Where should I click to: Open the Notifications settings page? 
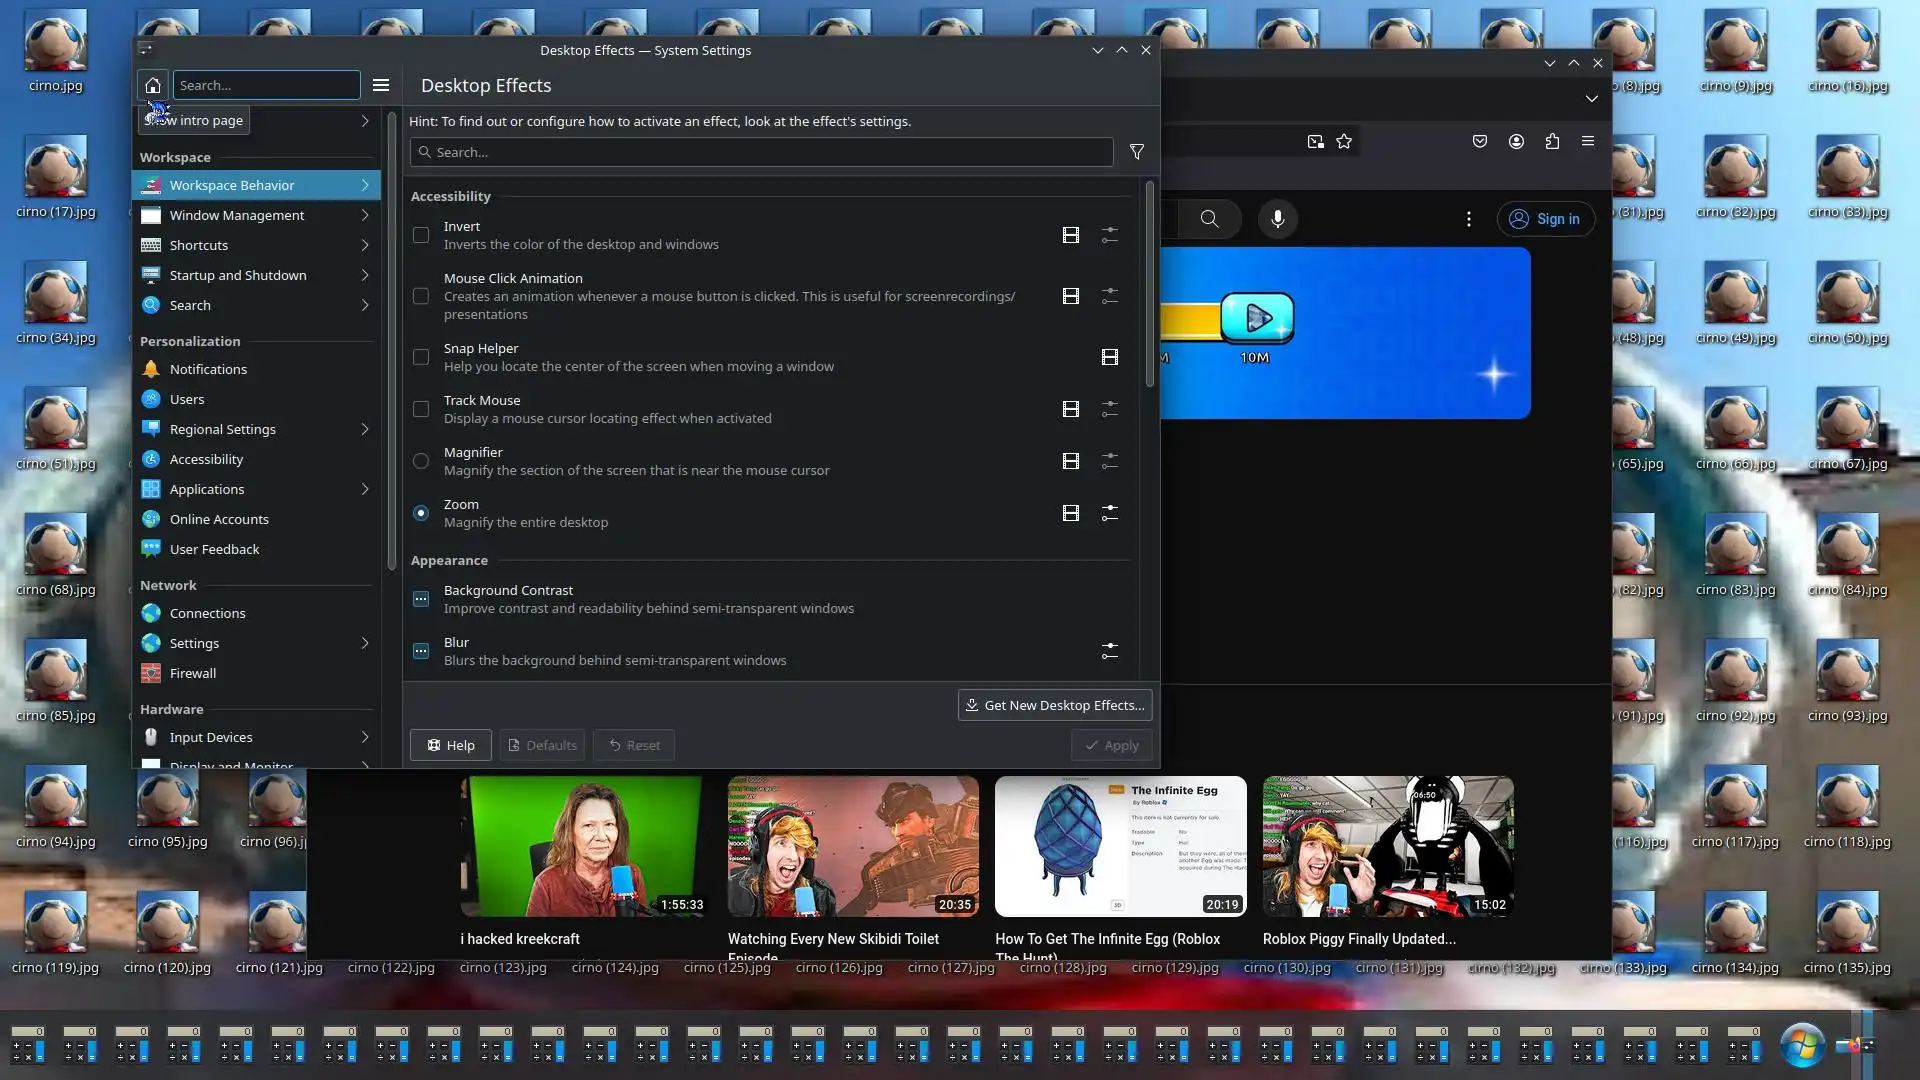click(x=208, y=369)
